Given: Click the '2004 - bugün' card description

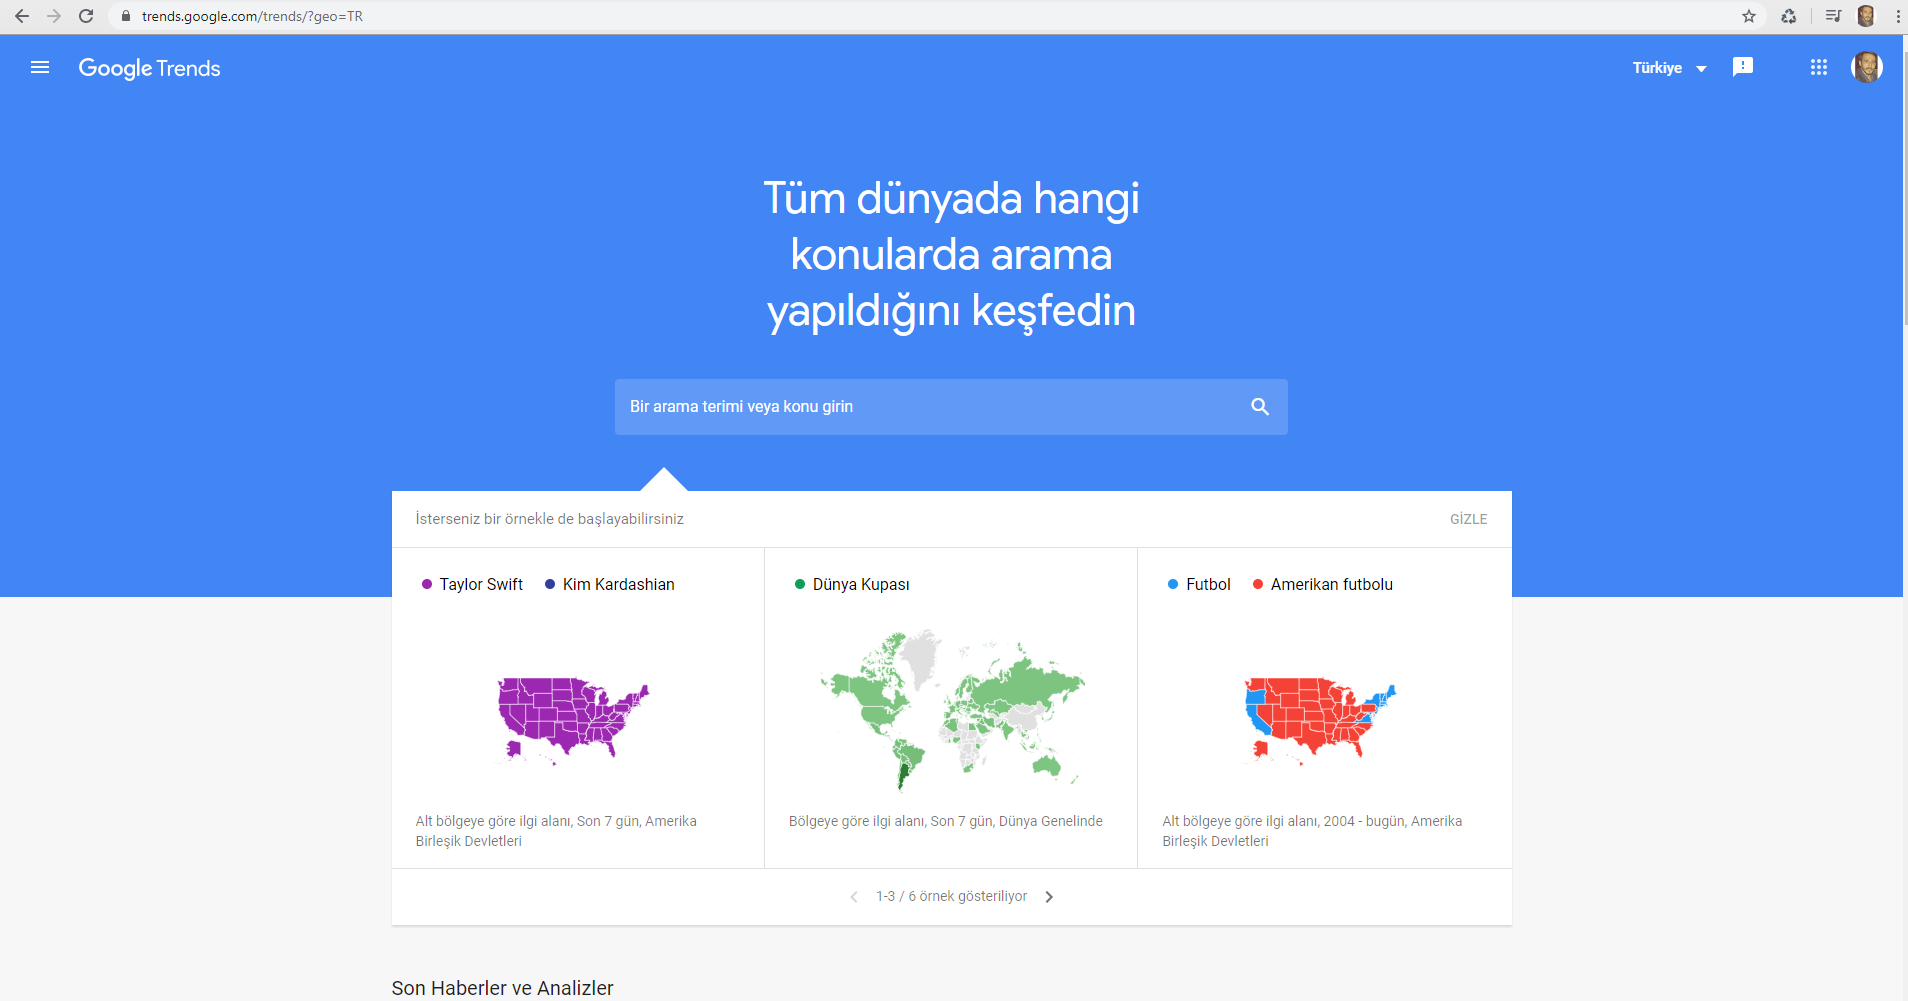Looking at the screenshot, I should 1312,831.
